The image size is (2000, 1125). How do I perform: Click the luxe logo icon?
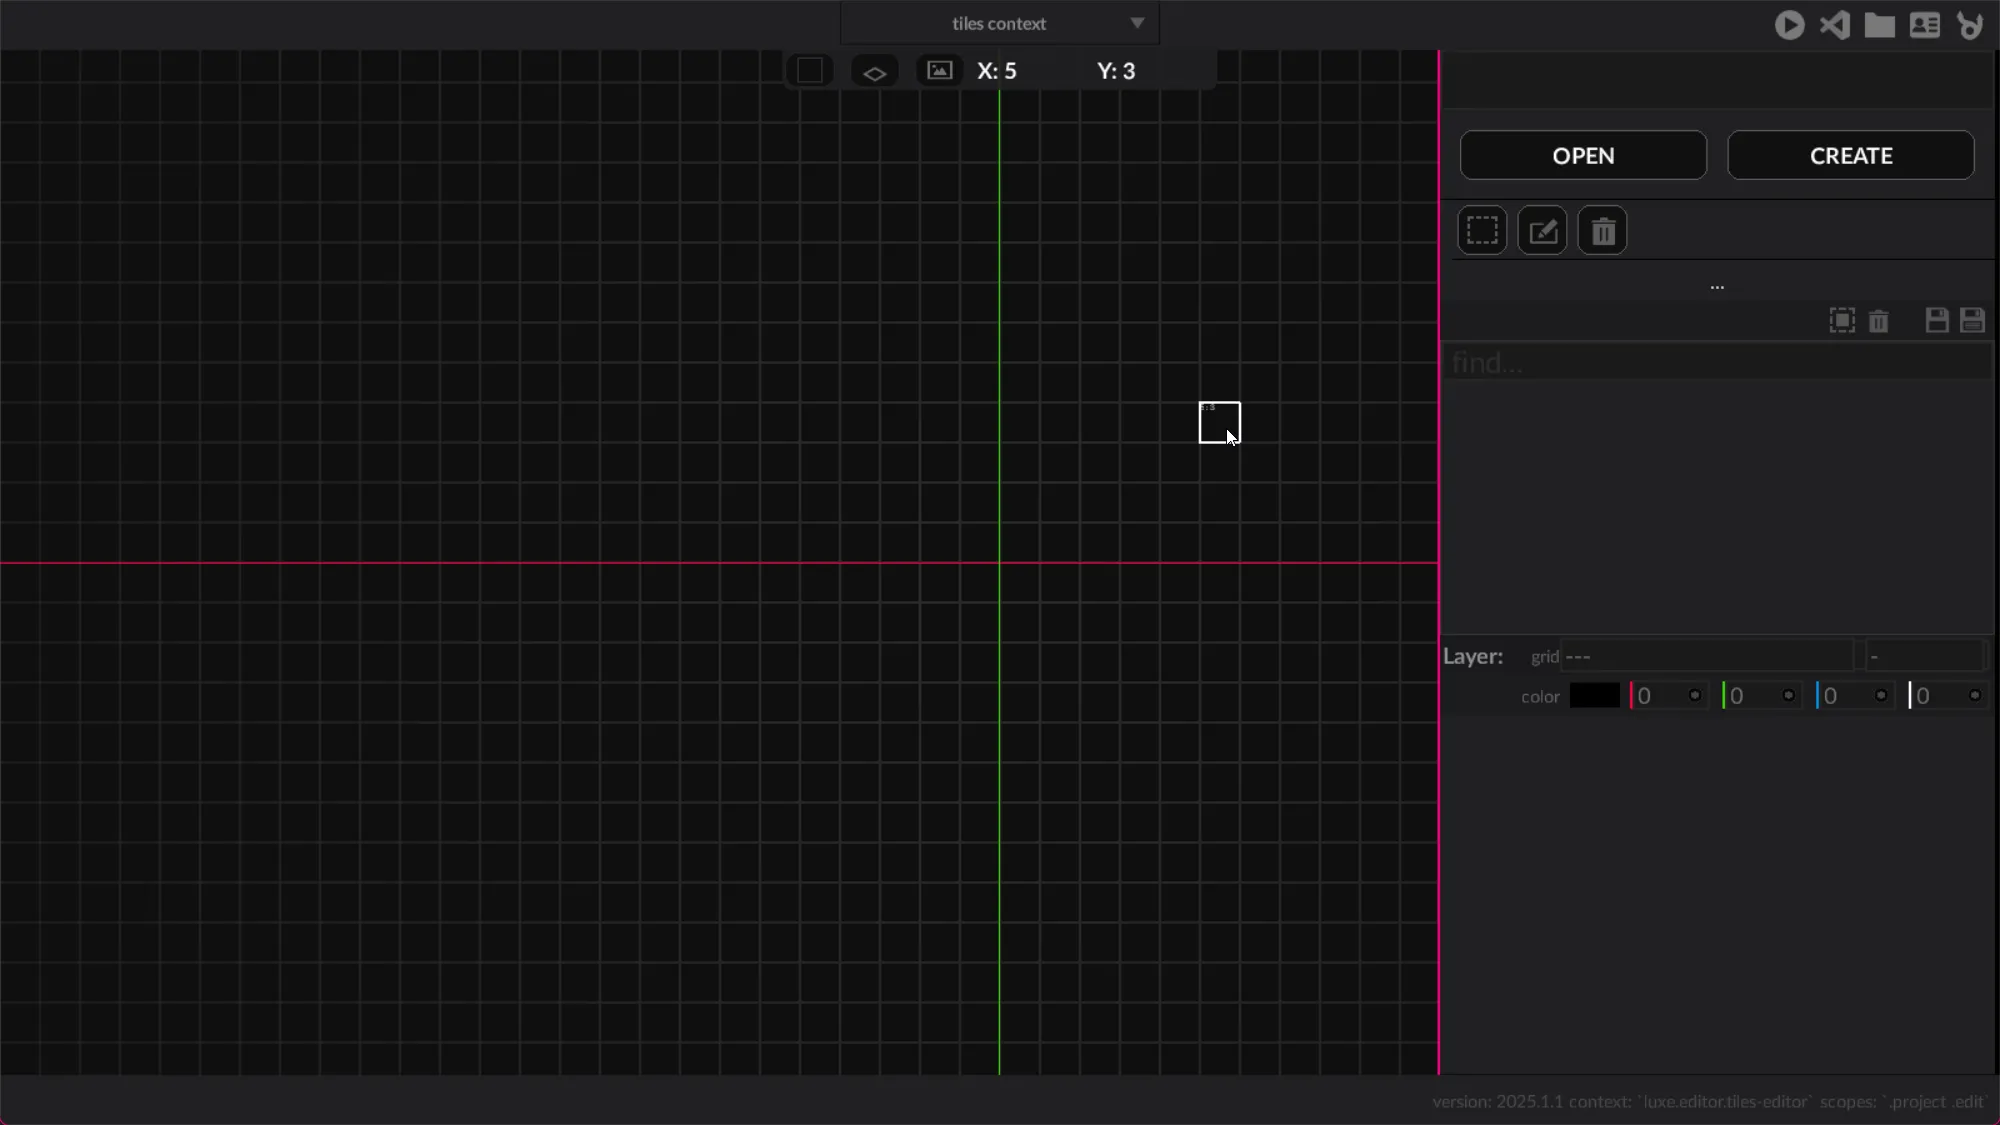click(x=1970, y=25)
